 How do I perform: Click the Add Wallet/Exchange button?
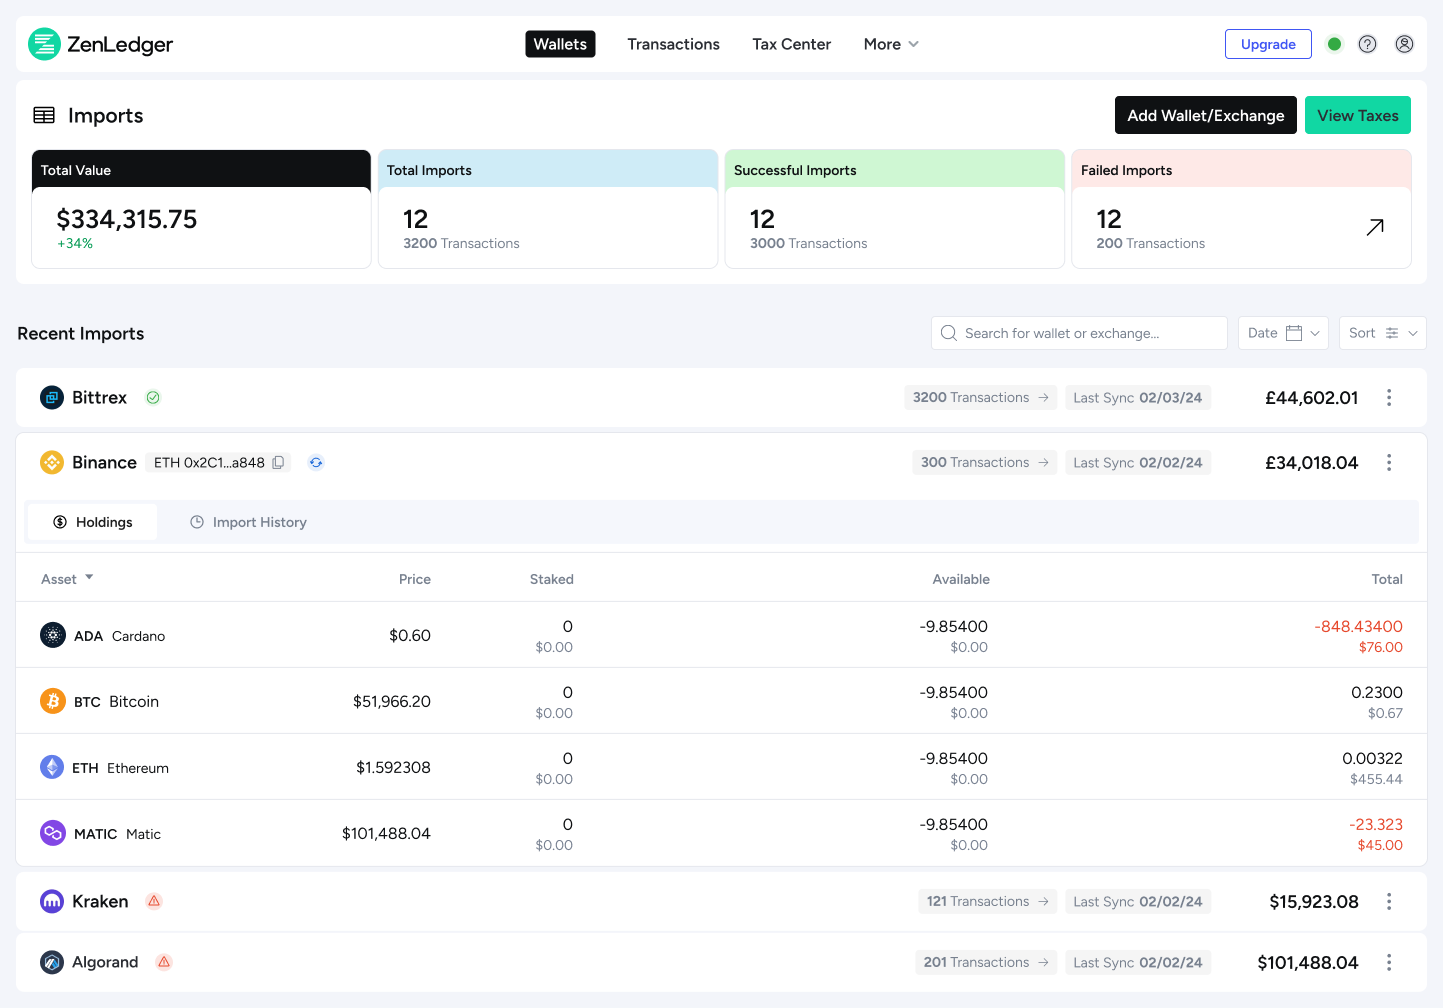1205,115
